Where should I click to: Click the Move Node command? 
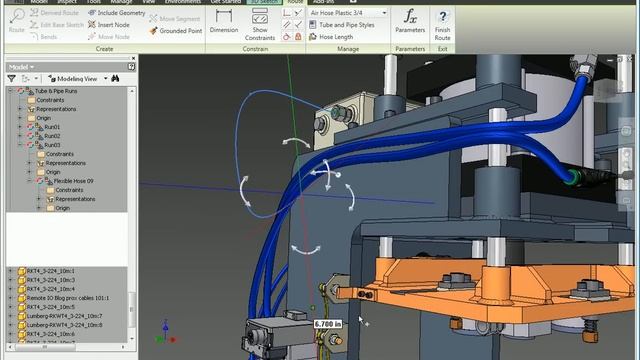(109, 37)
